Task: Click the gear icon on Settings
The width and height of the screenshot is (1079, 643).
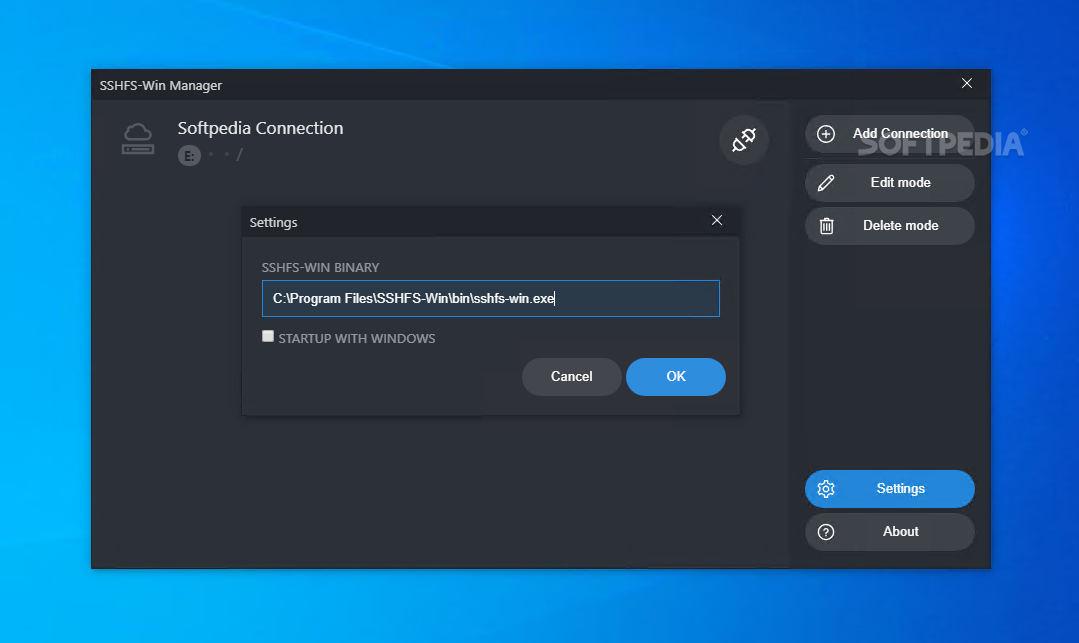Action: click(826, 489)
